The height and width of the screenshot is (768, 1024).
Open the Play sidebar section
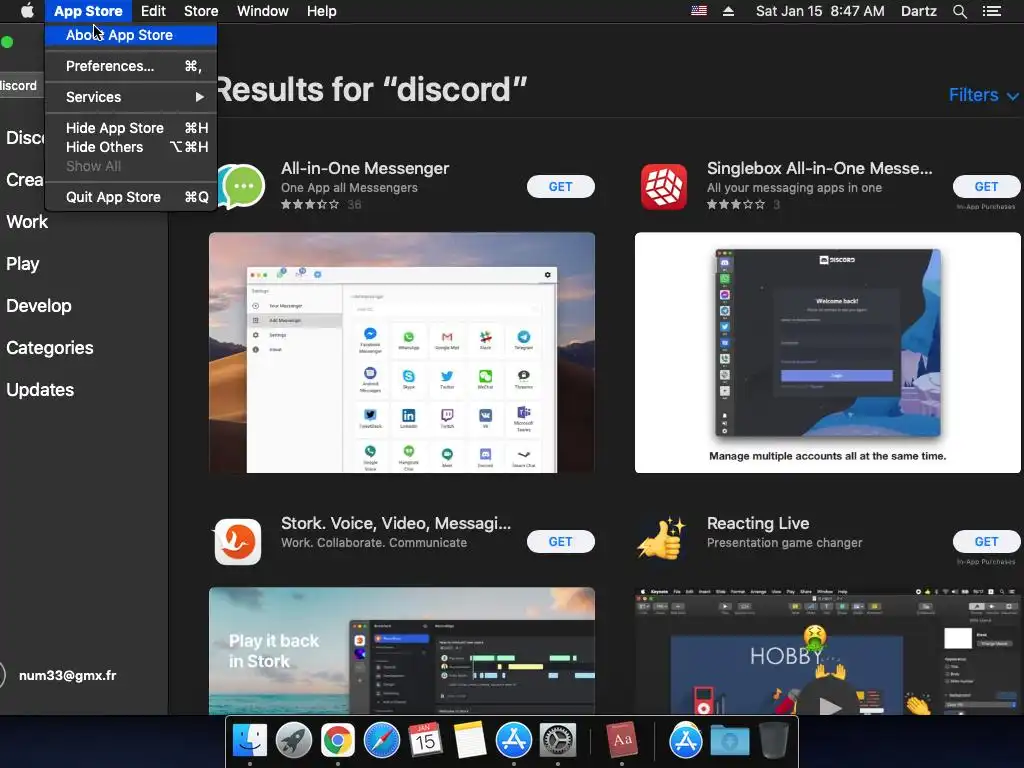click(23, 264)
